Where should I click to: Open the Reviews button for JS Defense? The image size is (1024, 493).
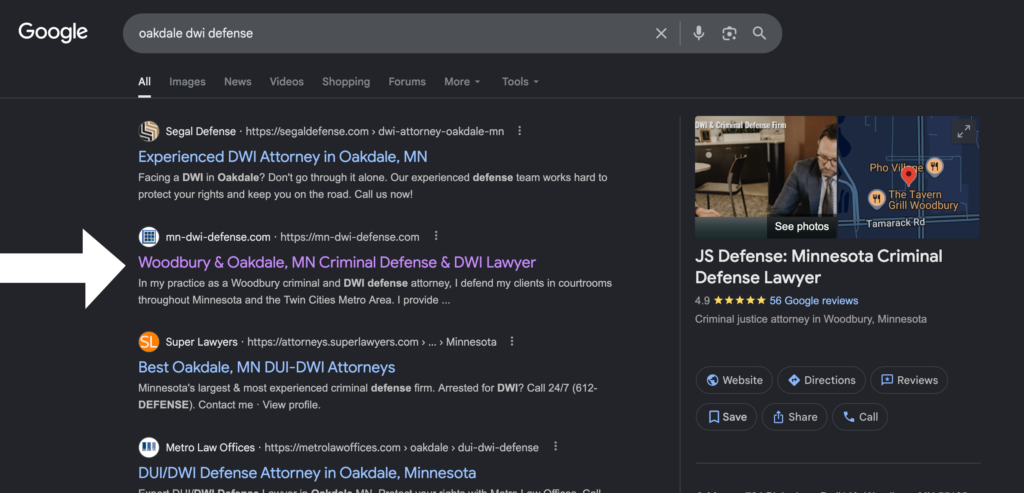909,380
